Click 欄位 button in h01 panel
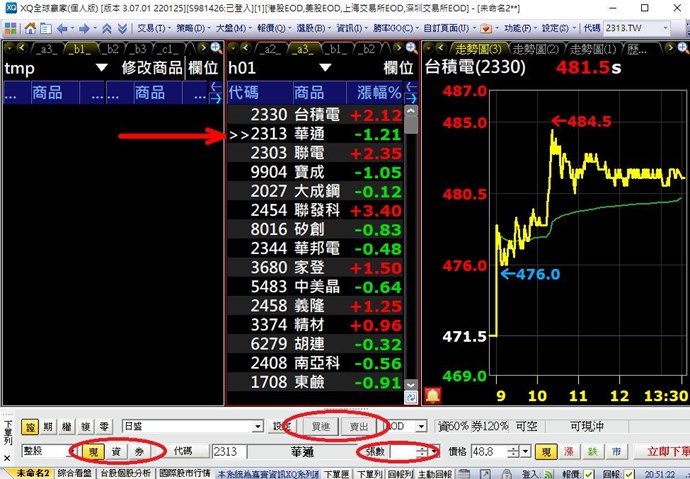 [398, 68]
